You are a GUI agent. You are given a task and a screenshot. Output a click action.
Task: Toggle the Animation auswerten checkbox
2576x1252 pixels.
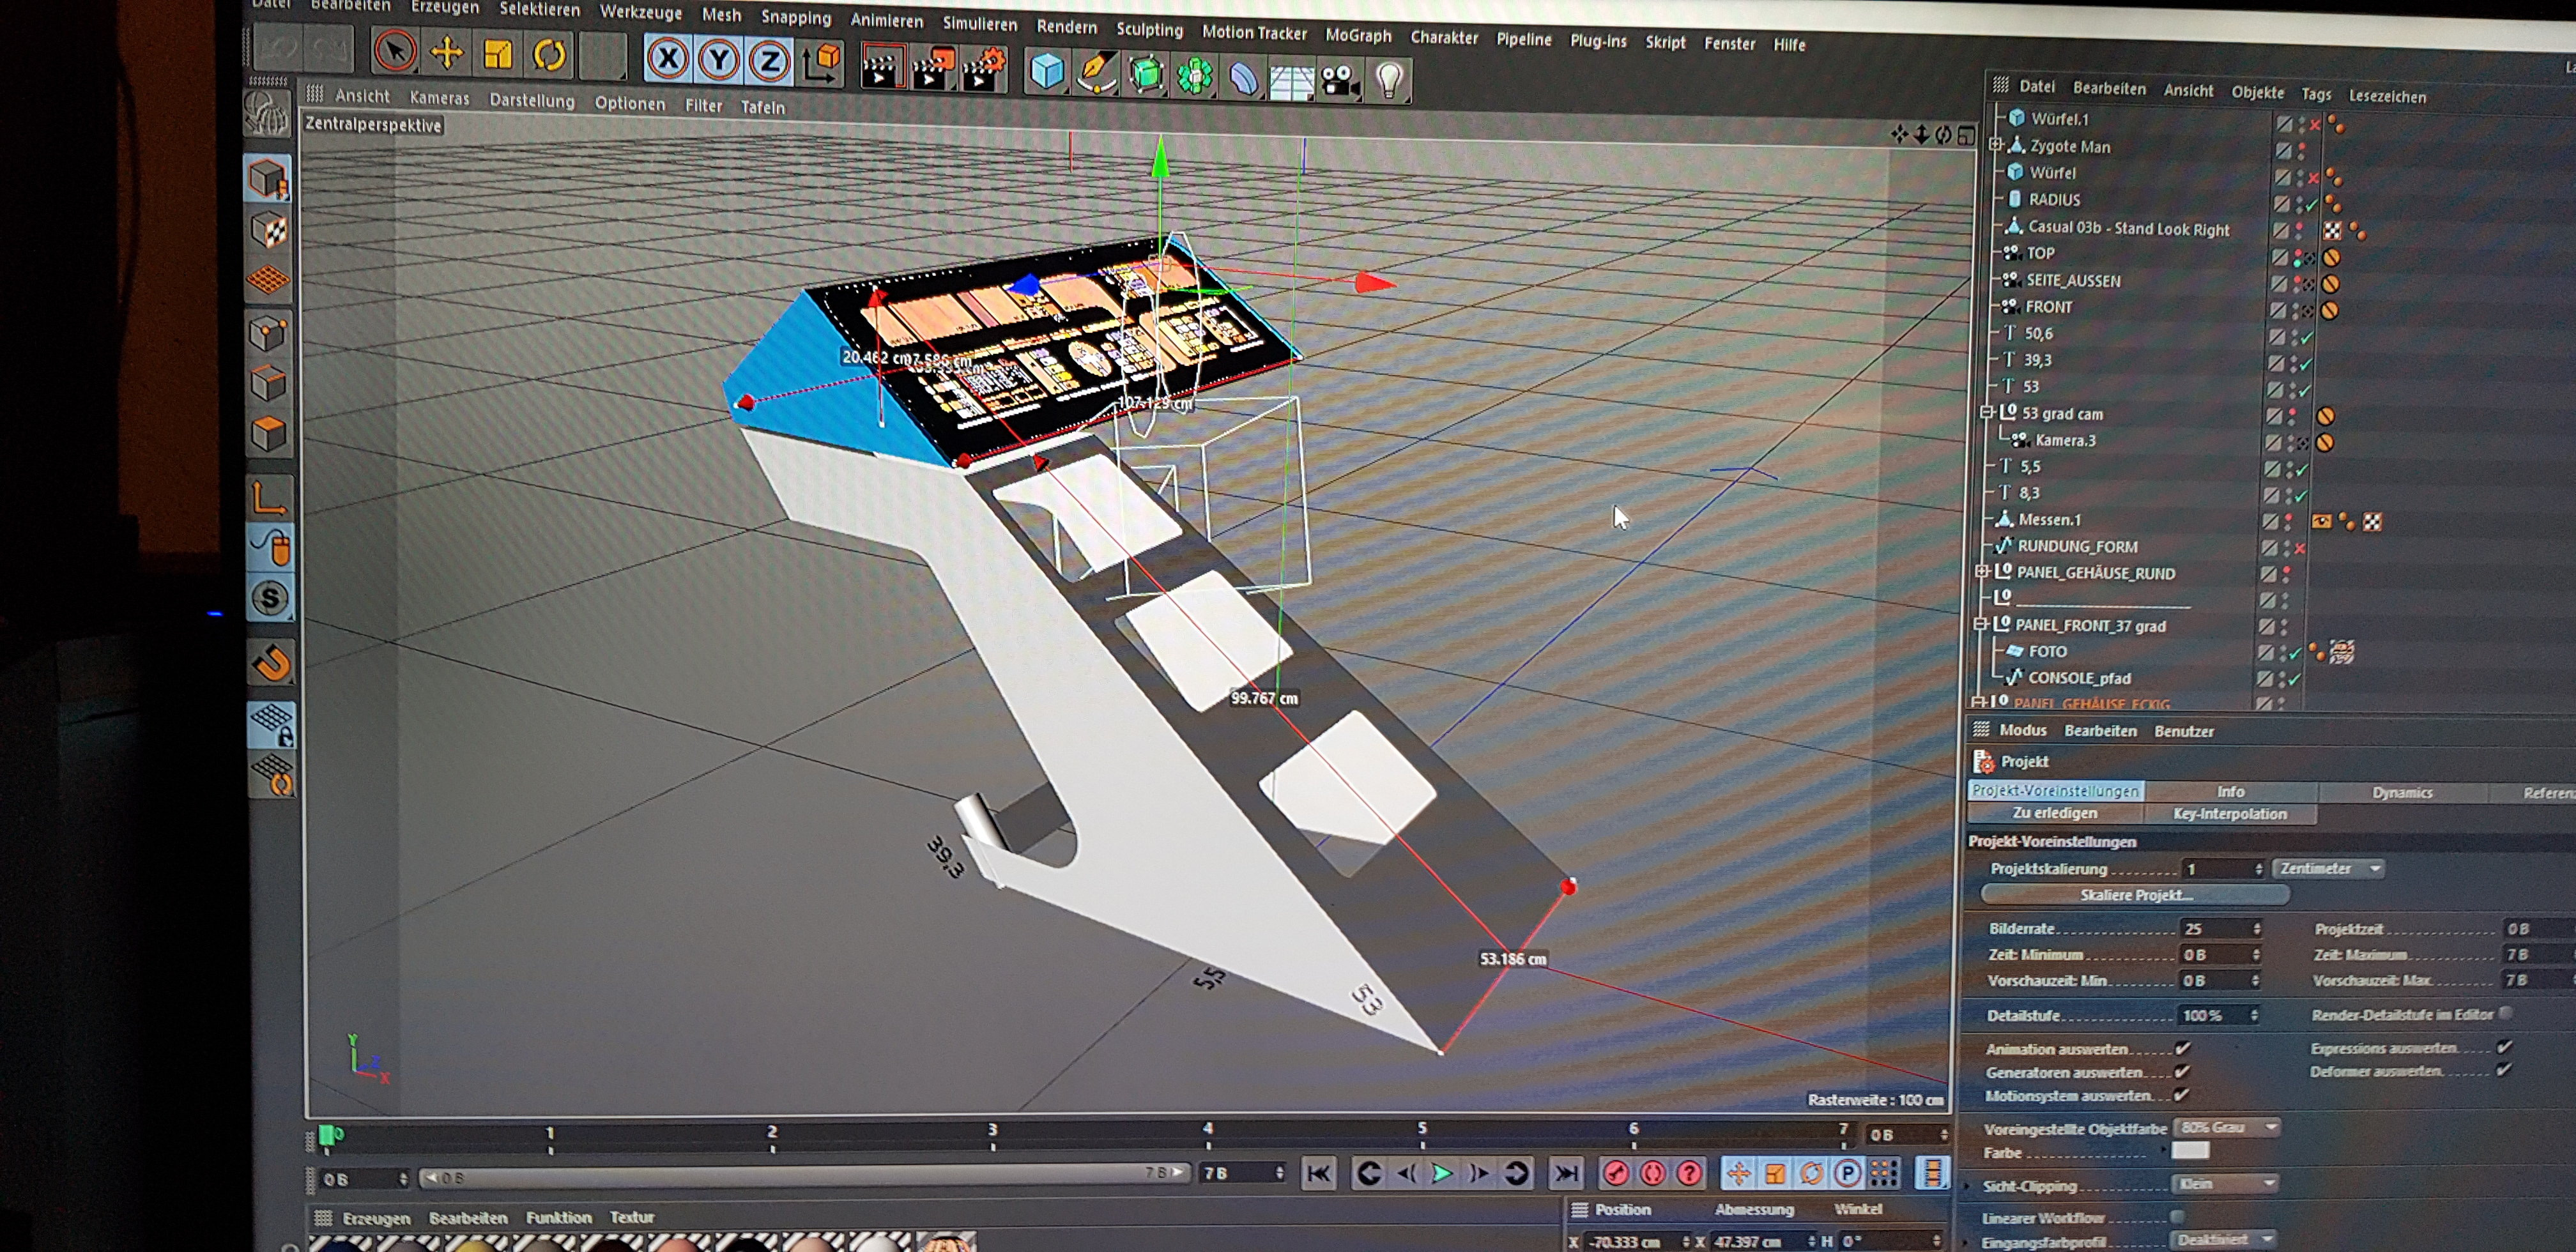(x=2183, y=1048)
